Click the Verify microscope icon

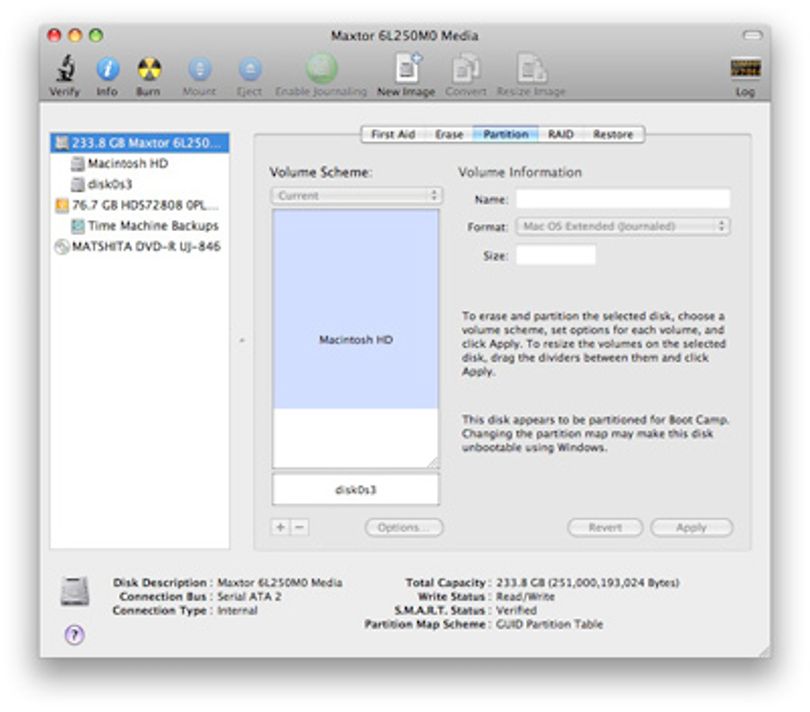coord(66,69)
